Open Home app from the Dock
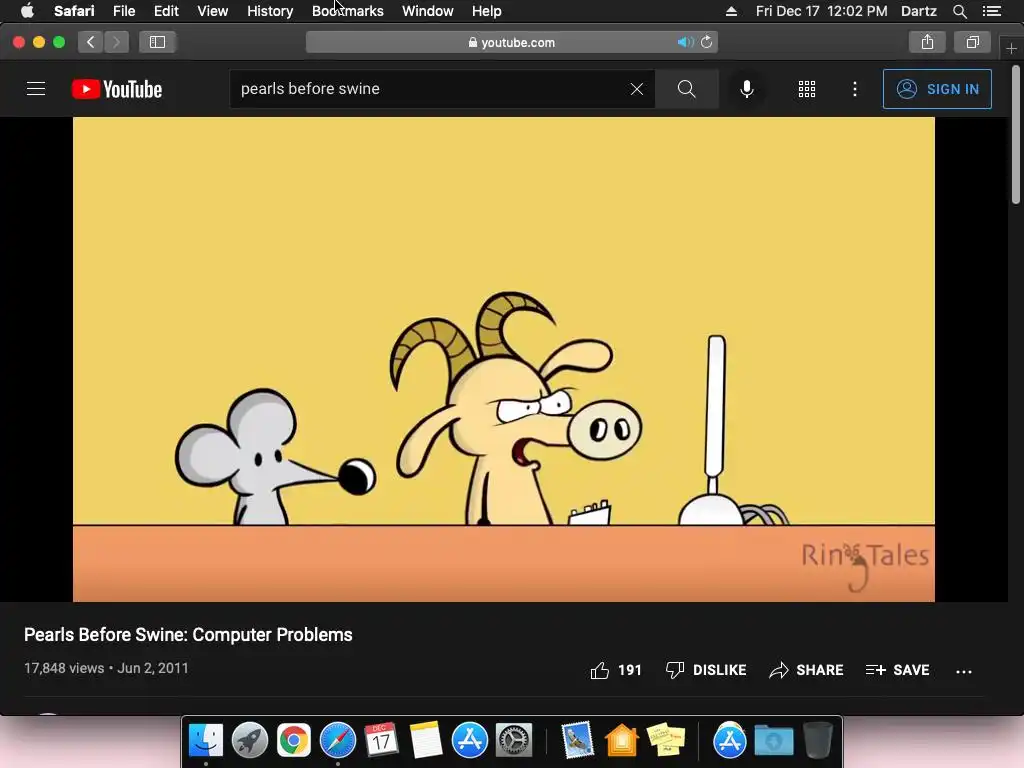This screenshot has width=1024, height=768. 621,740
